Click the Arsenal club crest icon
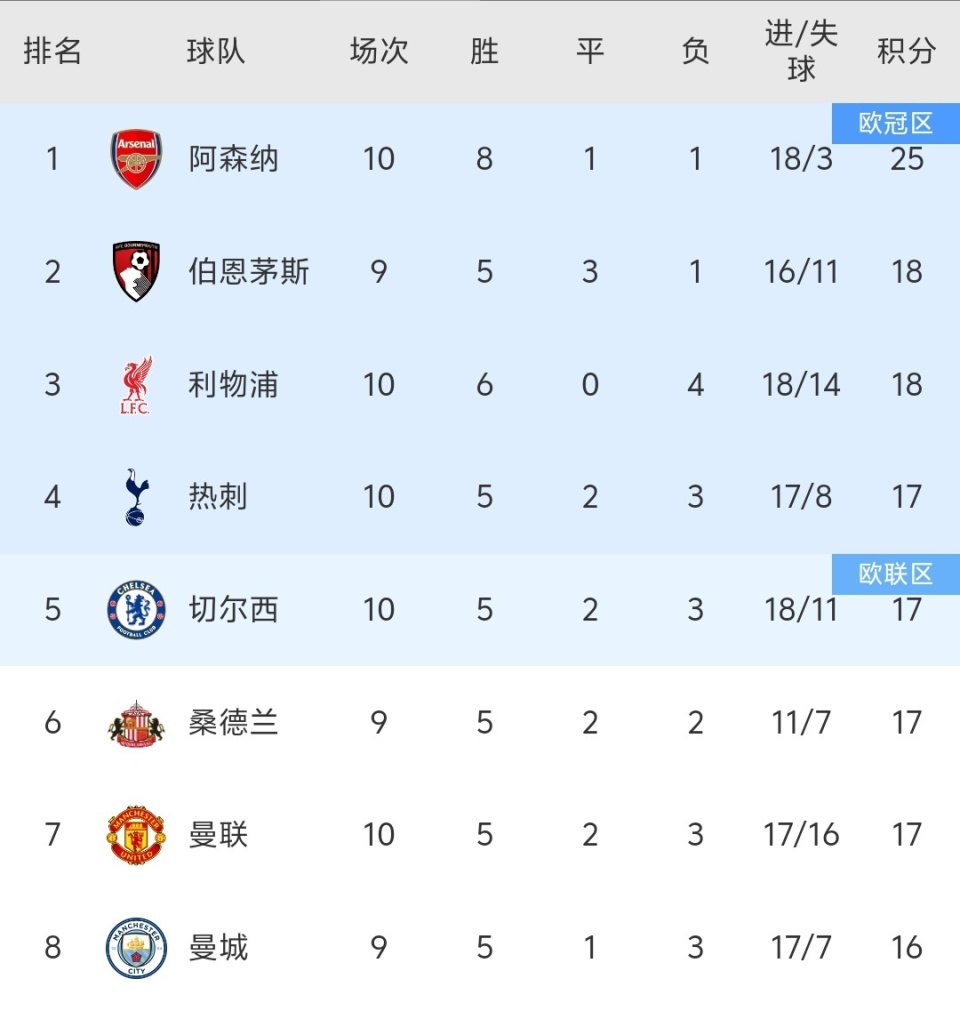Screen dimensions: 960x1019 136,159
